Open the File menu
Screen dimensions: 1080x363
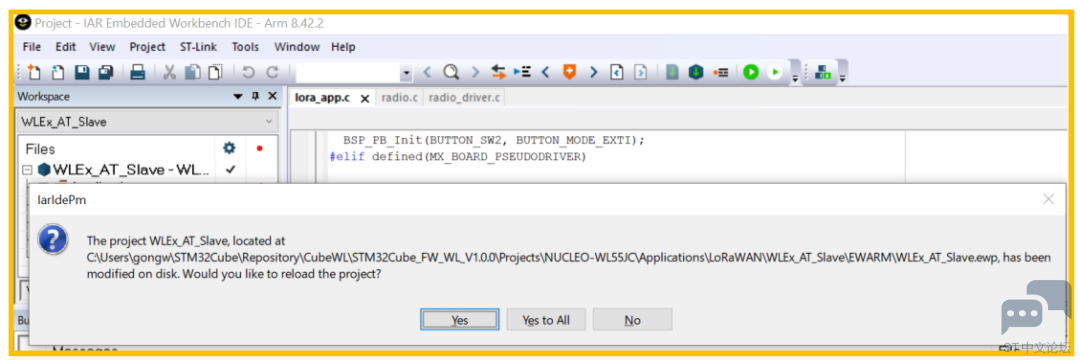pyautogui.click(x=32, y=47)
